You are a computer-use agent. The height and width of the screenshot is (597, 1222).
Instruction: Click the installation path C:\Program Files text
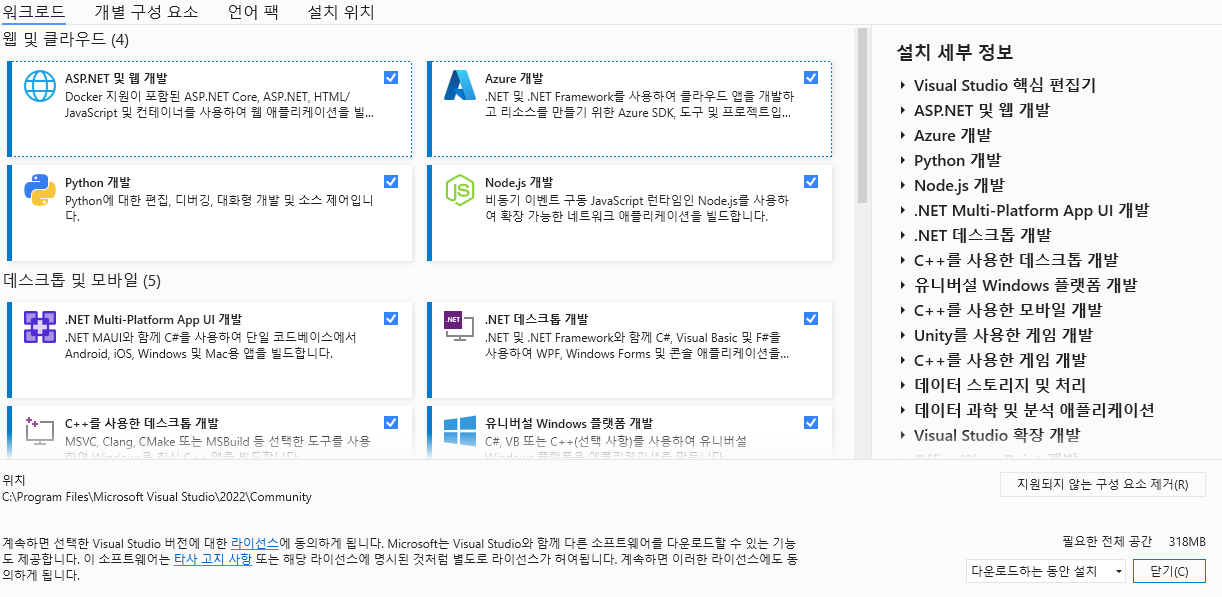[157, 497]
